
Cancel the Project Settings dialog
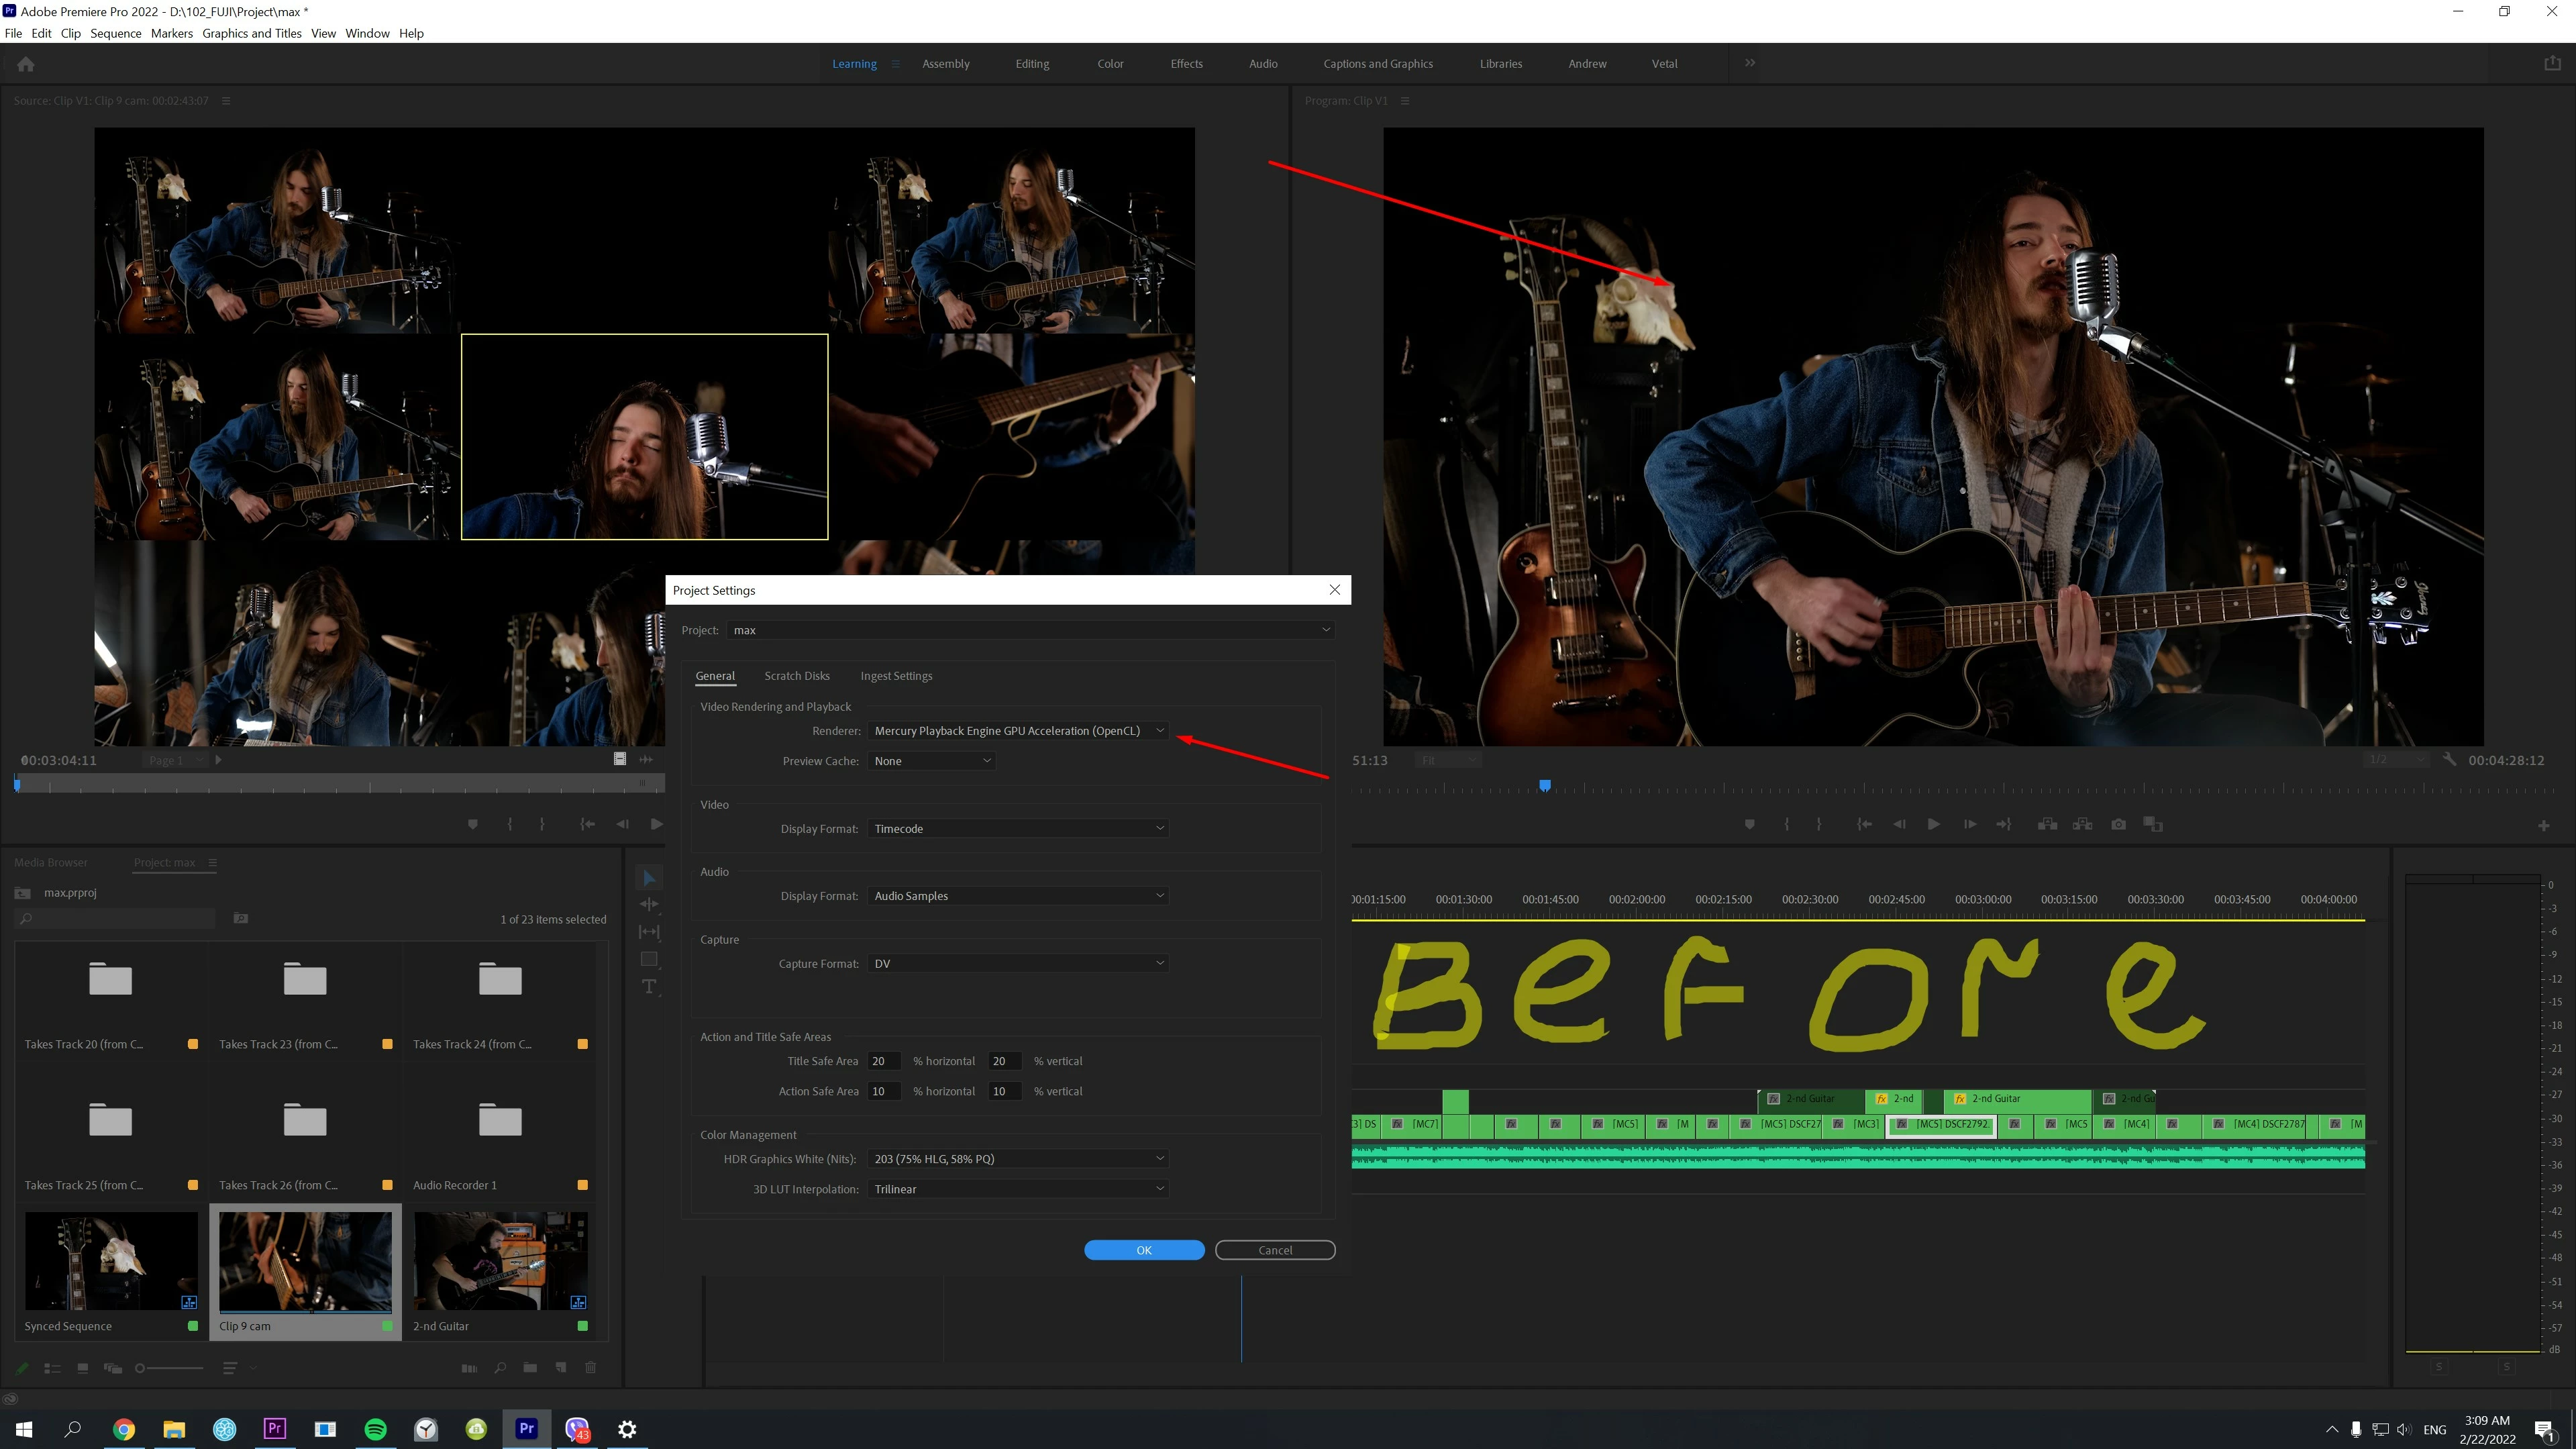(x=1274, y=1250)
